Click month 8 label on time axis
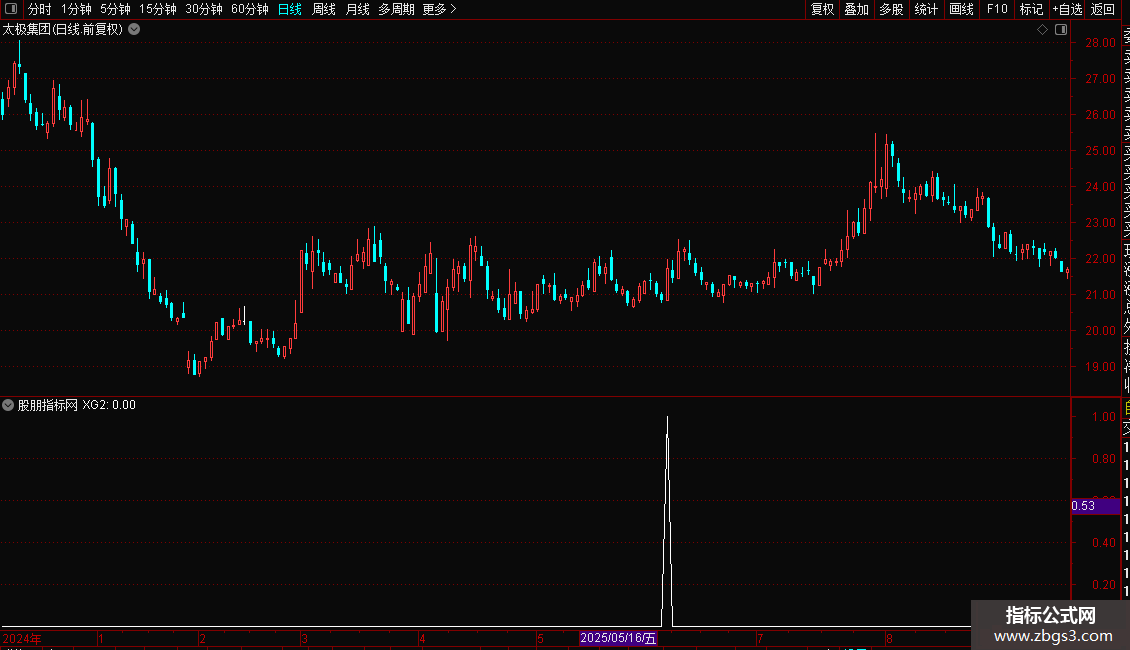The height and width of the screenshot is (650, 1130). (889, 638)
